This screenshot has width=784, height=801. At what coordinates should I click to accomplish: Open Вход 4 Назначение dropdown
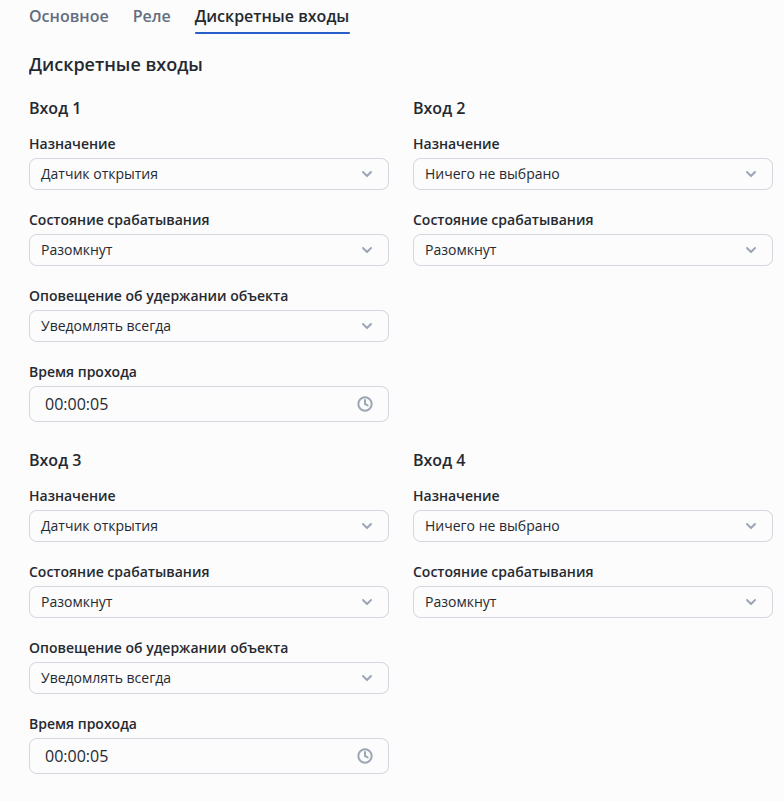(x=592, y=526)
